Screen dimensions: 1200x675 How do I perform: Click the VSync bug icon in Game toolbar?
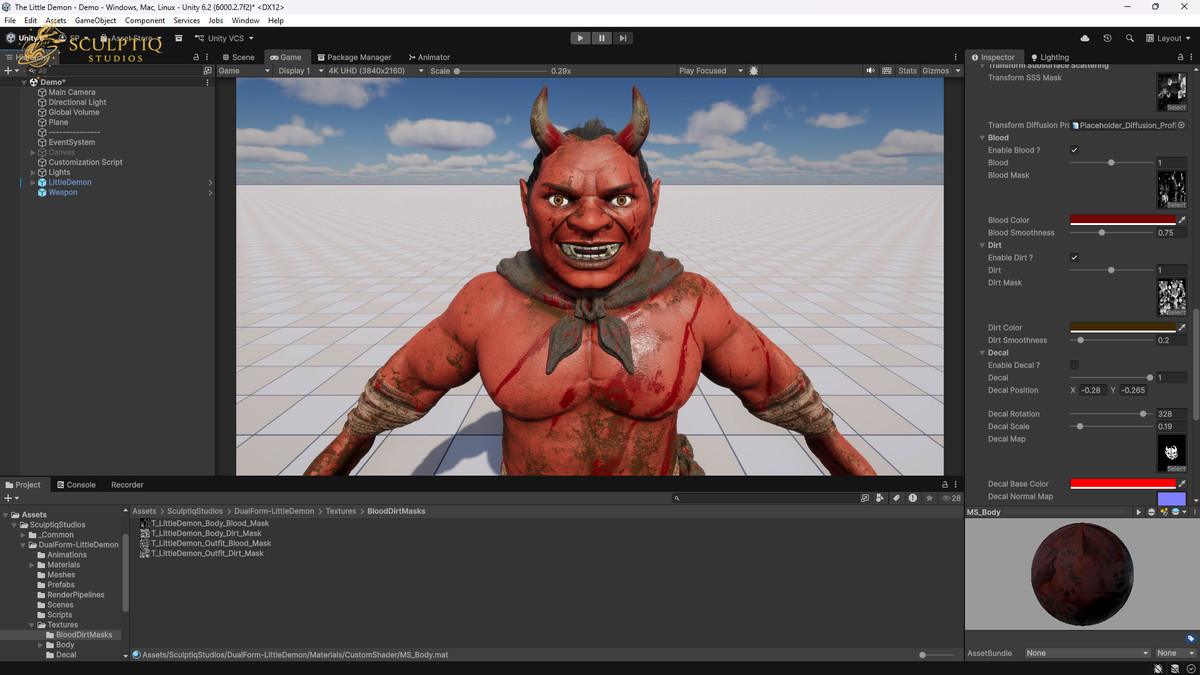(x=754, y=71)
